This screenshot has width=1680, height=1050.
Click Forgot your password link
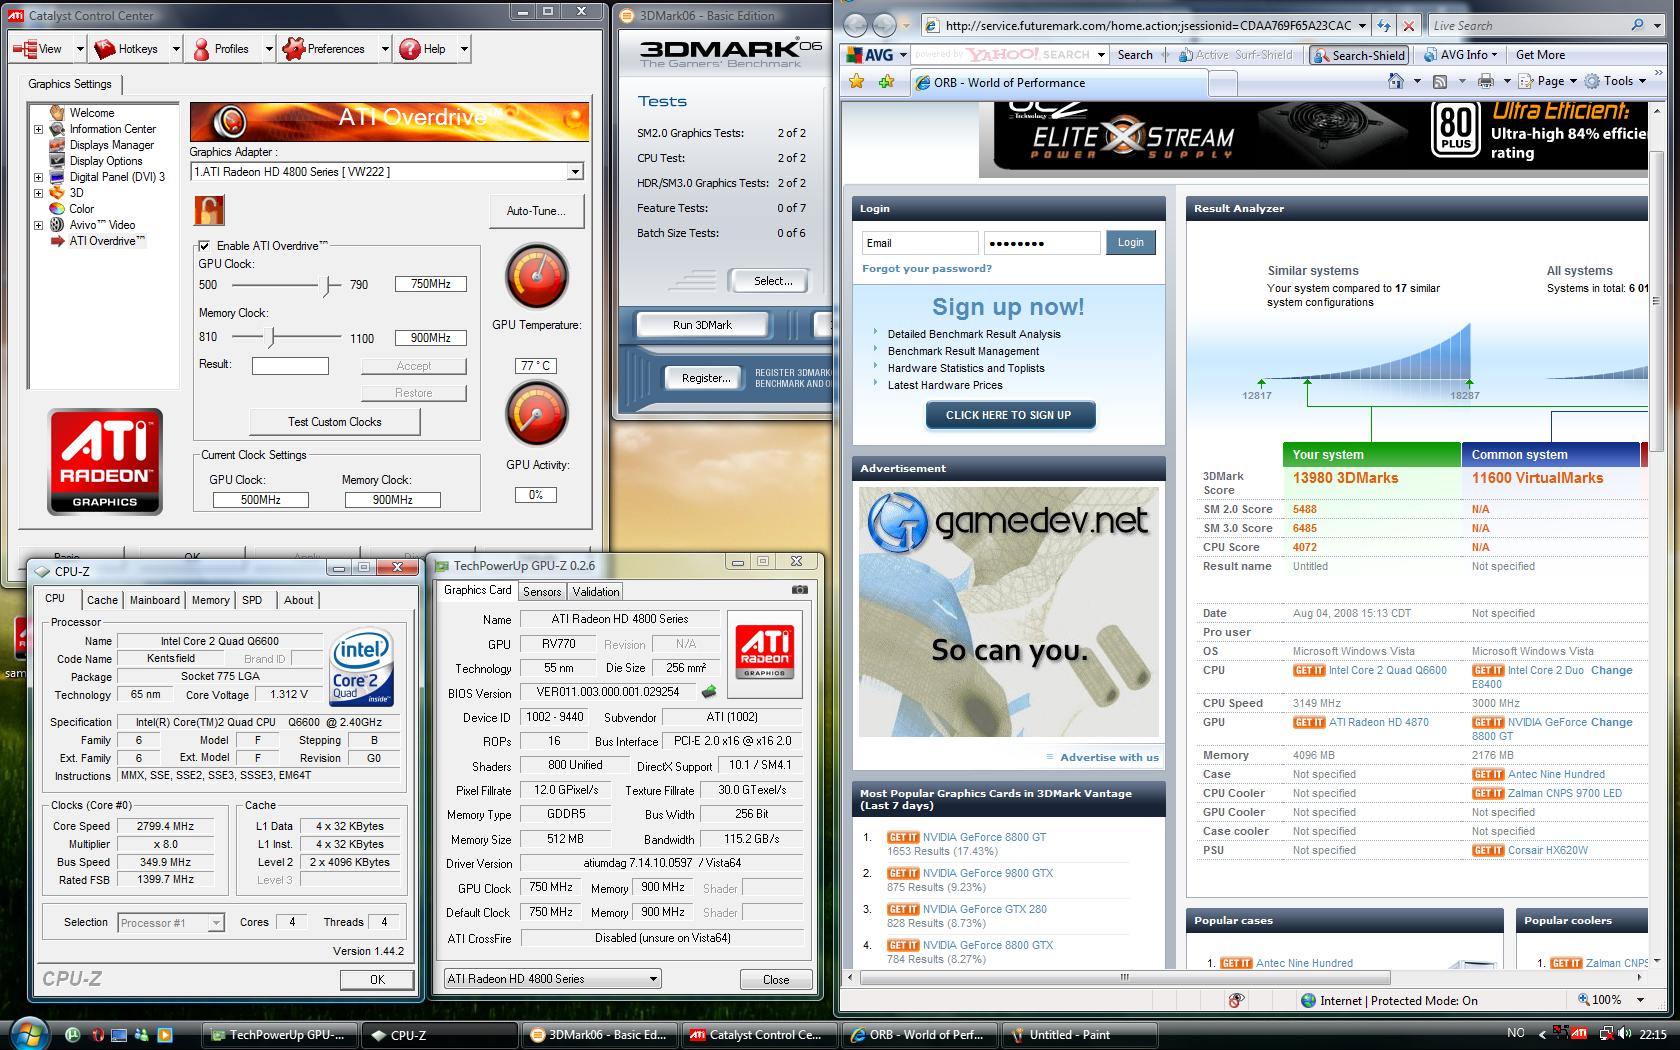[x=927, y=268]
